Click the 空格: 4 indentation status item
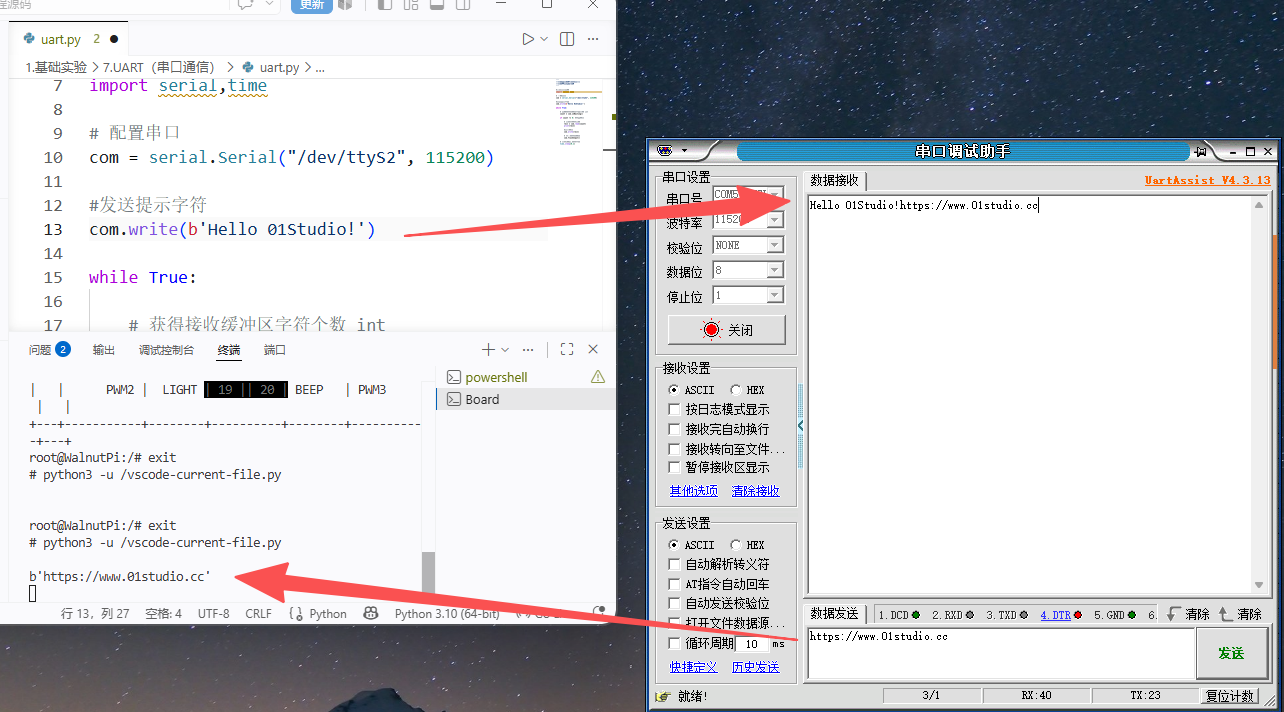Viewport: 1284px width, 712px height. (x=164, y=614)
